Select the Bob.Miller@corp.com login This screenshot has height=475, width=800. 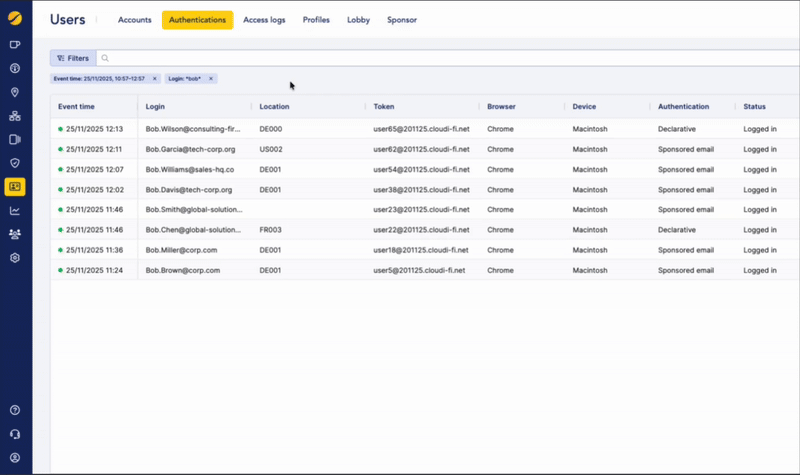tap(181, 250)
